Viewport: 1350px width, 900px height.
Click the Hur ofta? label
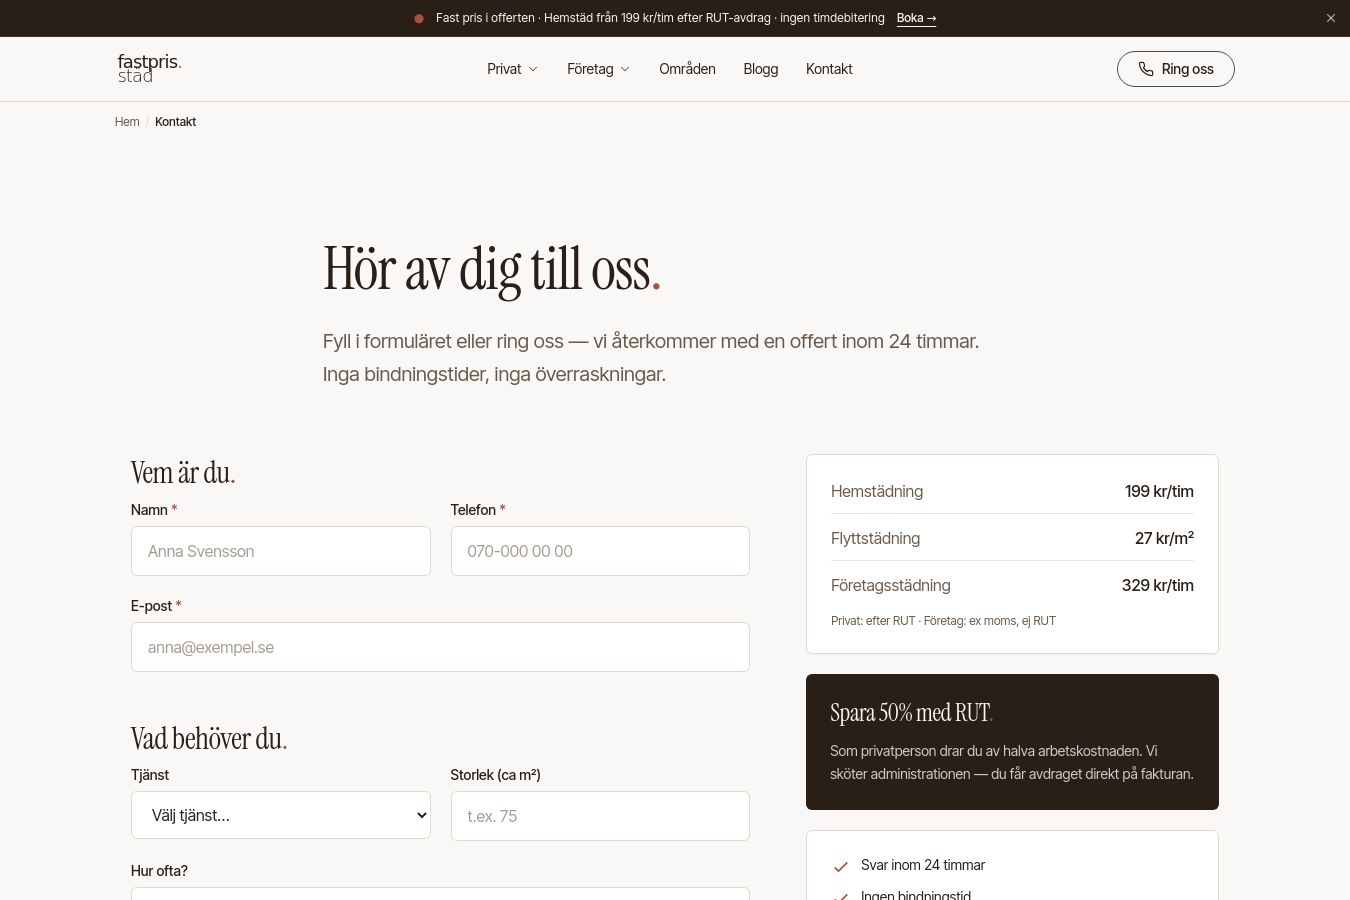[159, 871]
